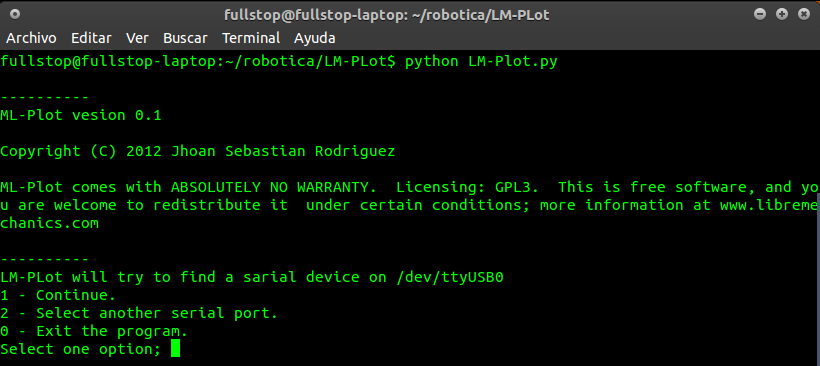Click the 'ML-Plot vesion 0.1' line
The width and height of the screenshot is (820, 366).
pyautogui.click(x=81, y=115)
